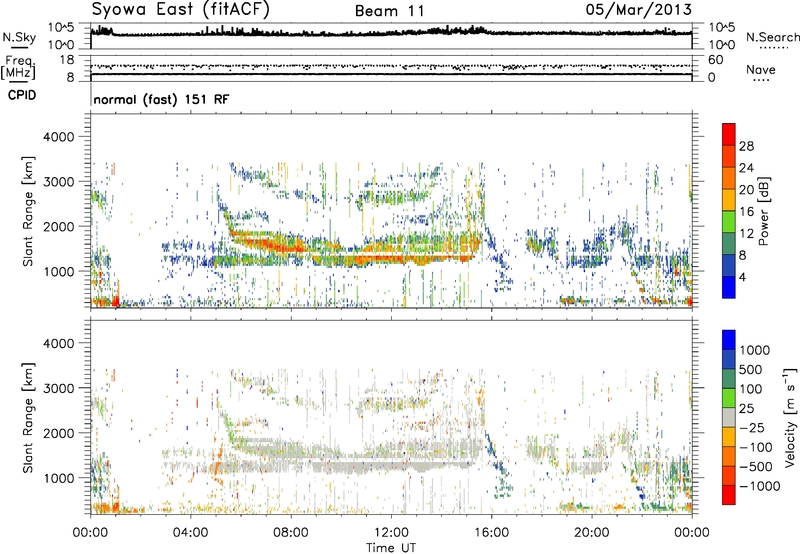Click the '08:00' time tick label

coord(291,533)
